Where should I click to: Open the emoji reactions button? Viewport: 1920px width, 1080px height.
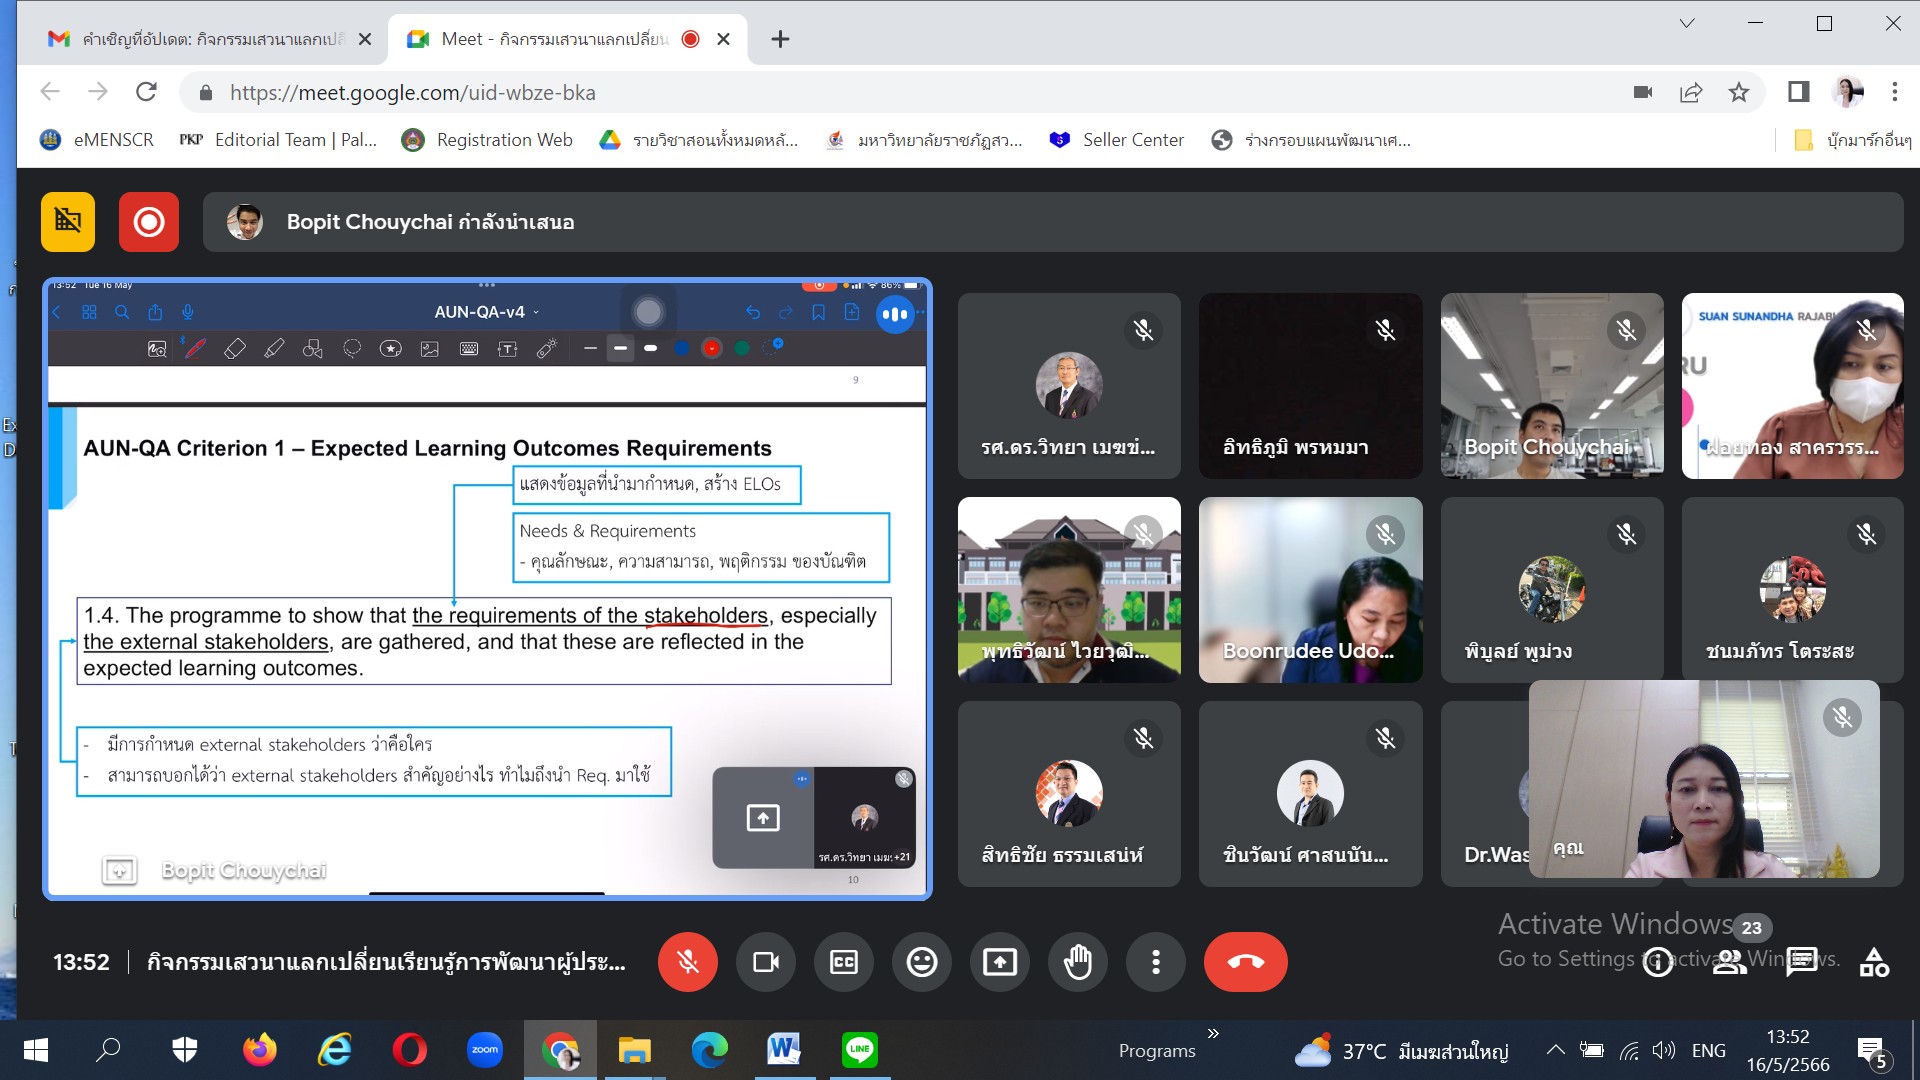tap(921, 962)
